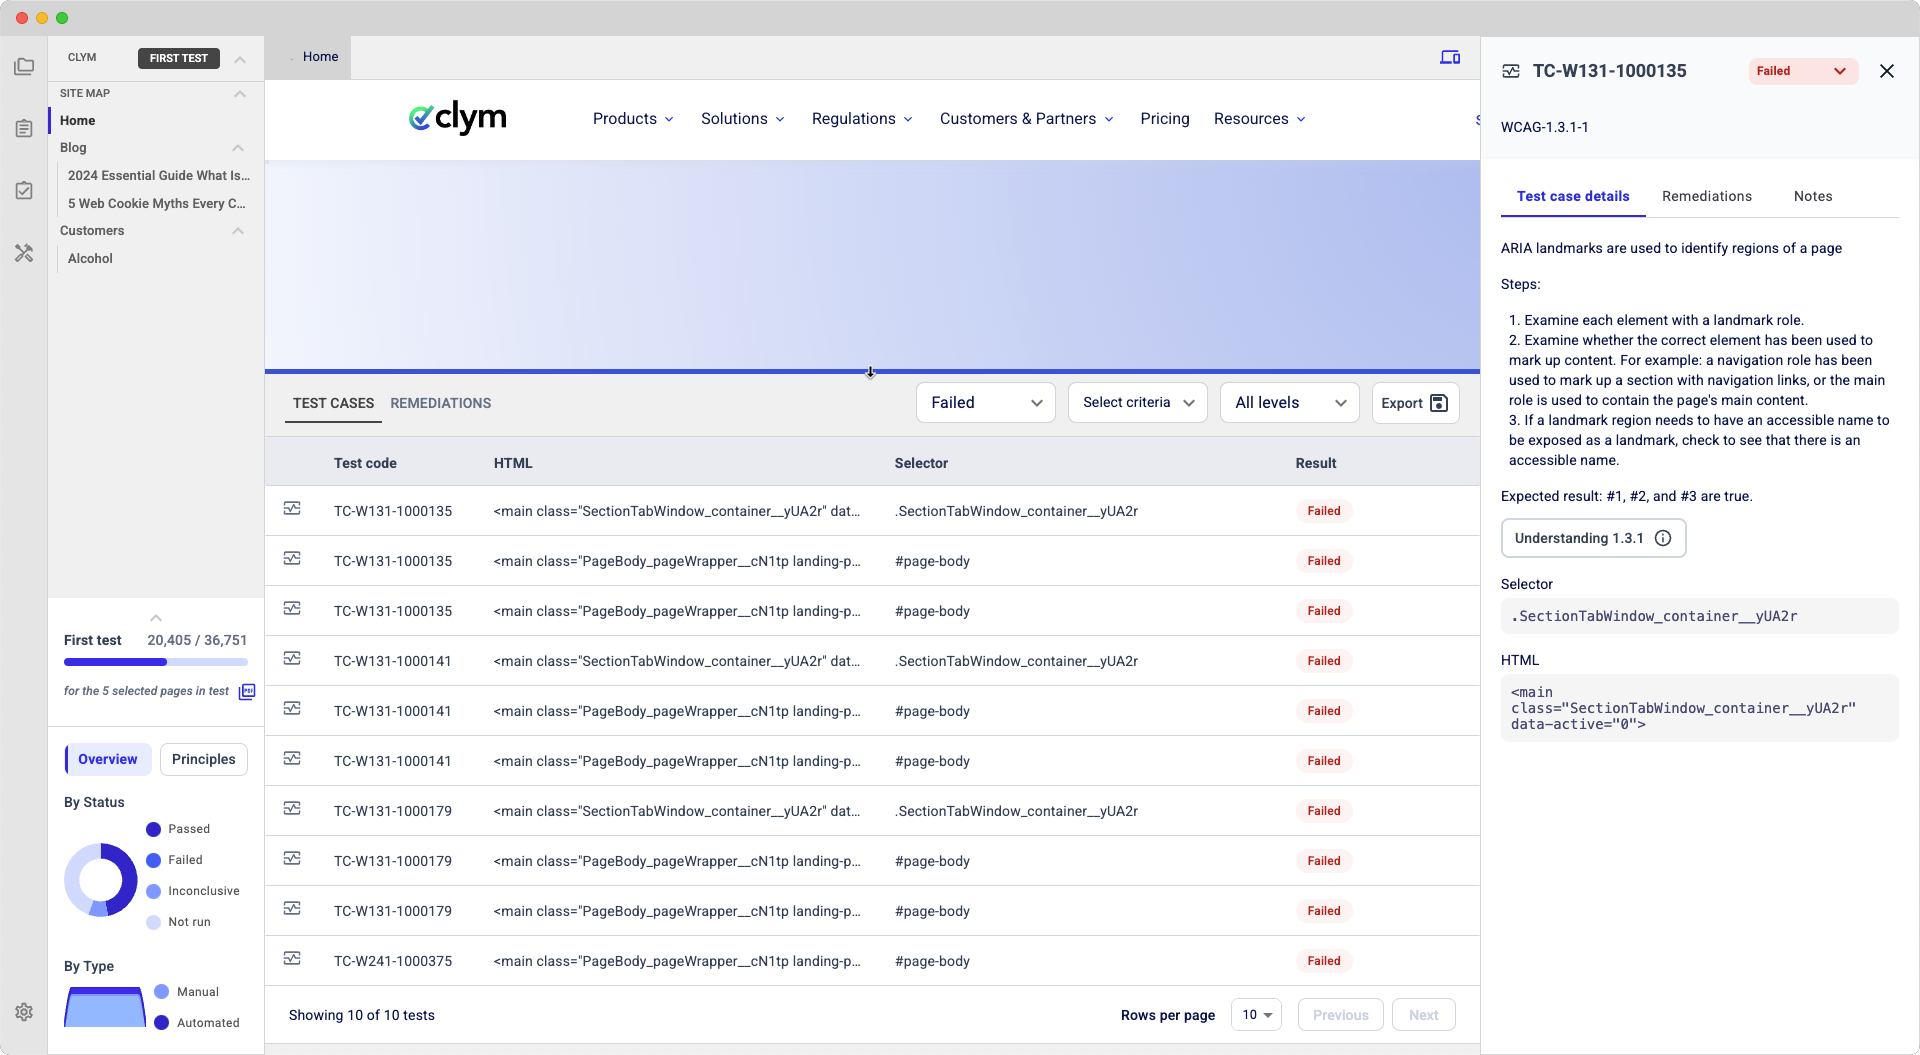Click row icon of first TC-W131-1000141 test
This screenshot has height=1055, width=1920.
pos(292,659)
